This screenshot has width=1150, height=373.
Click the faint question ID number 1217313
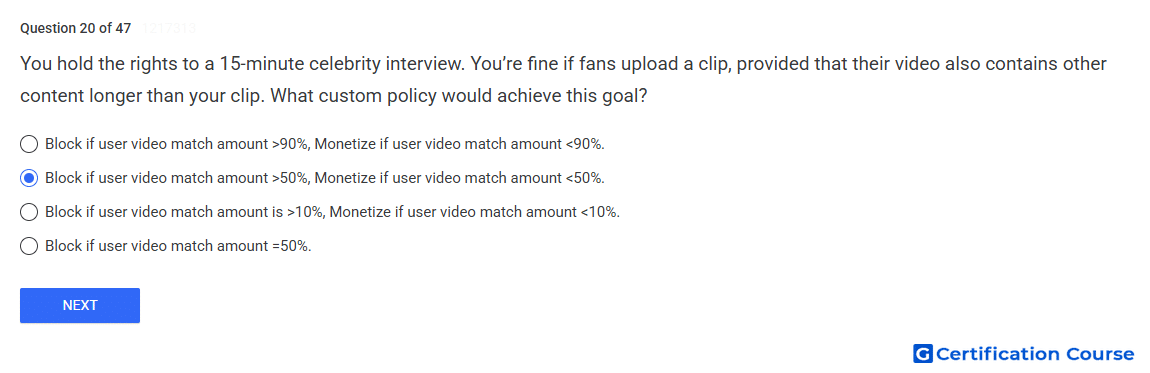pos(168,29)
